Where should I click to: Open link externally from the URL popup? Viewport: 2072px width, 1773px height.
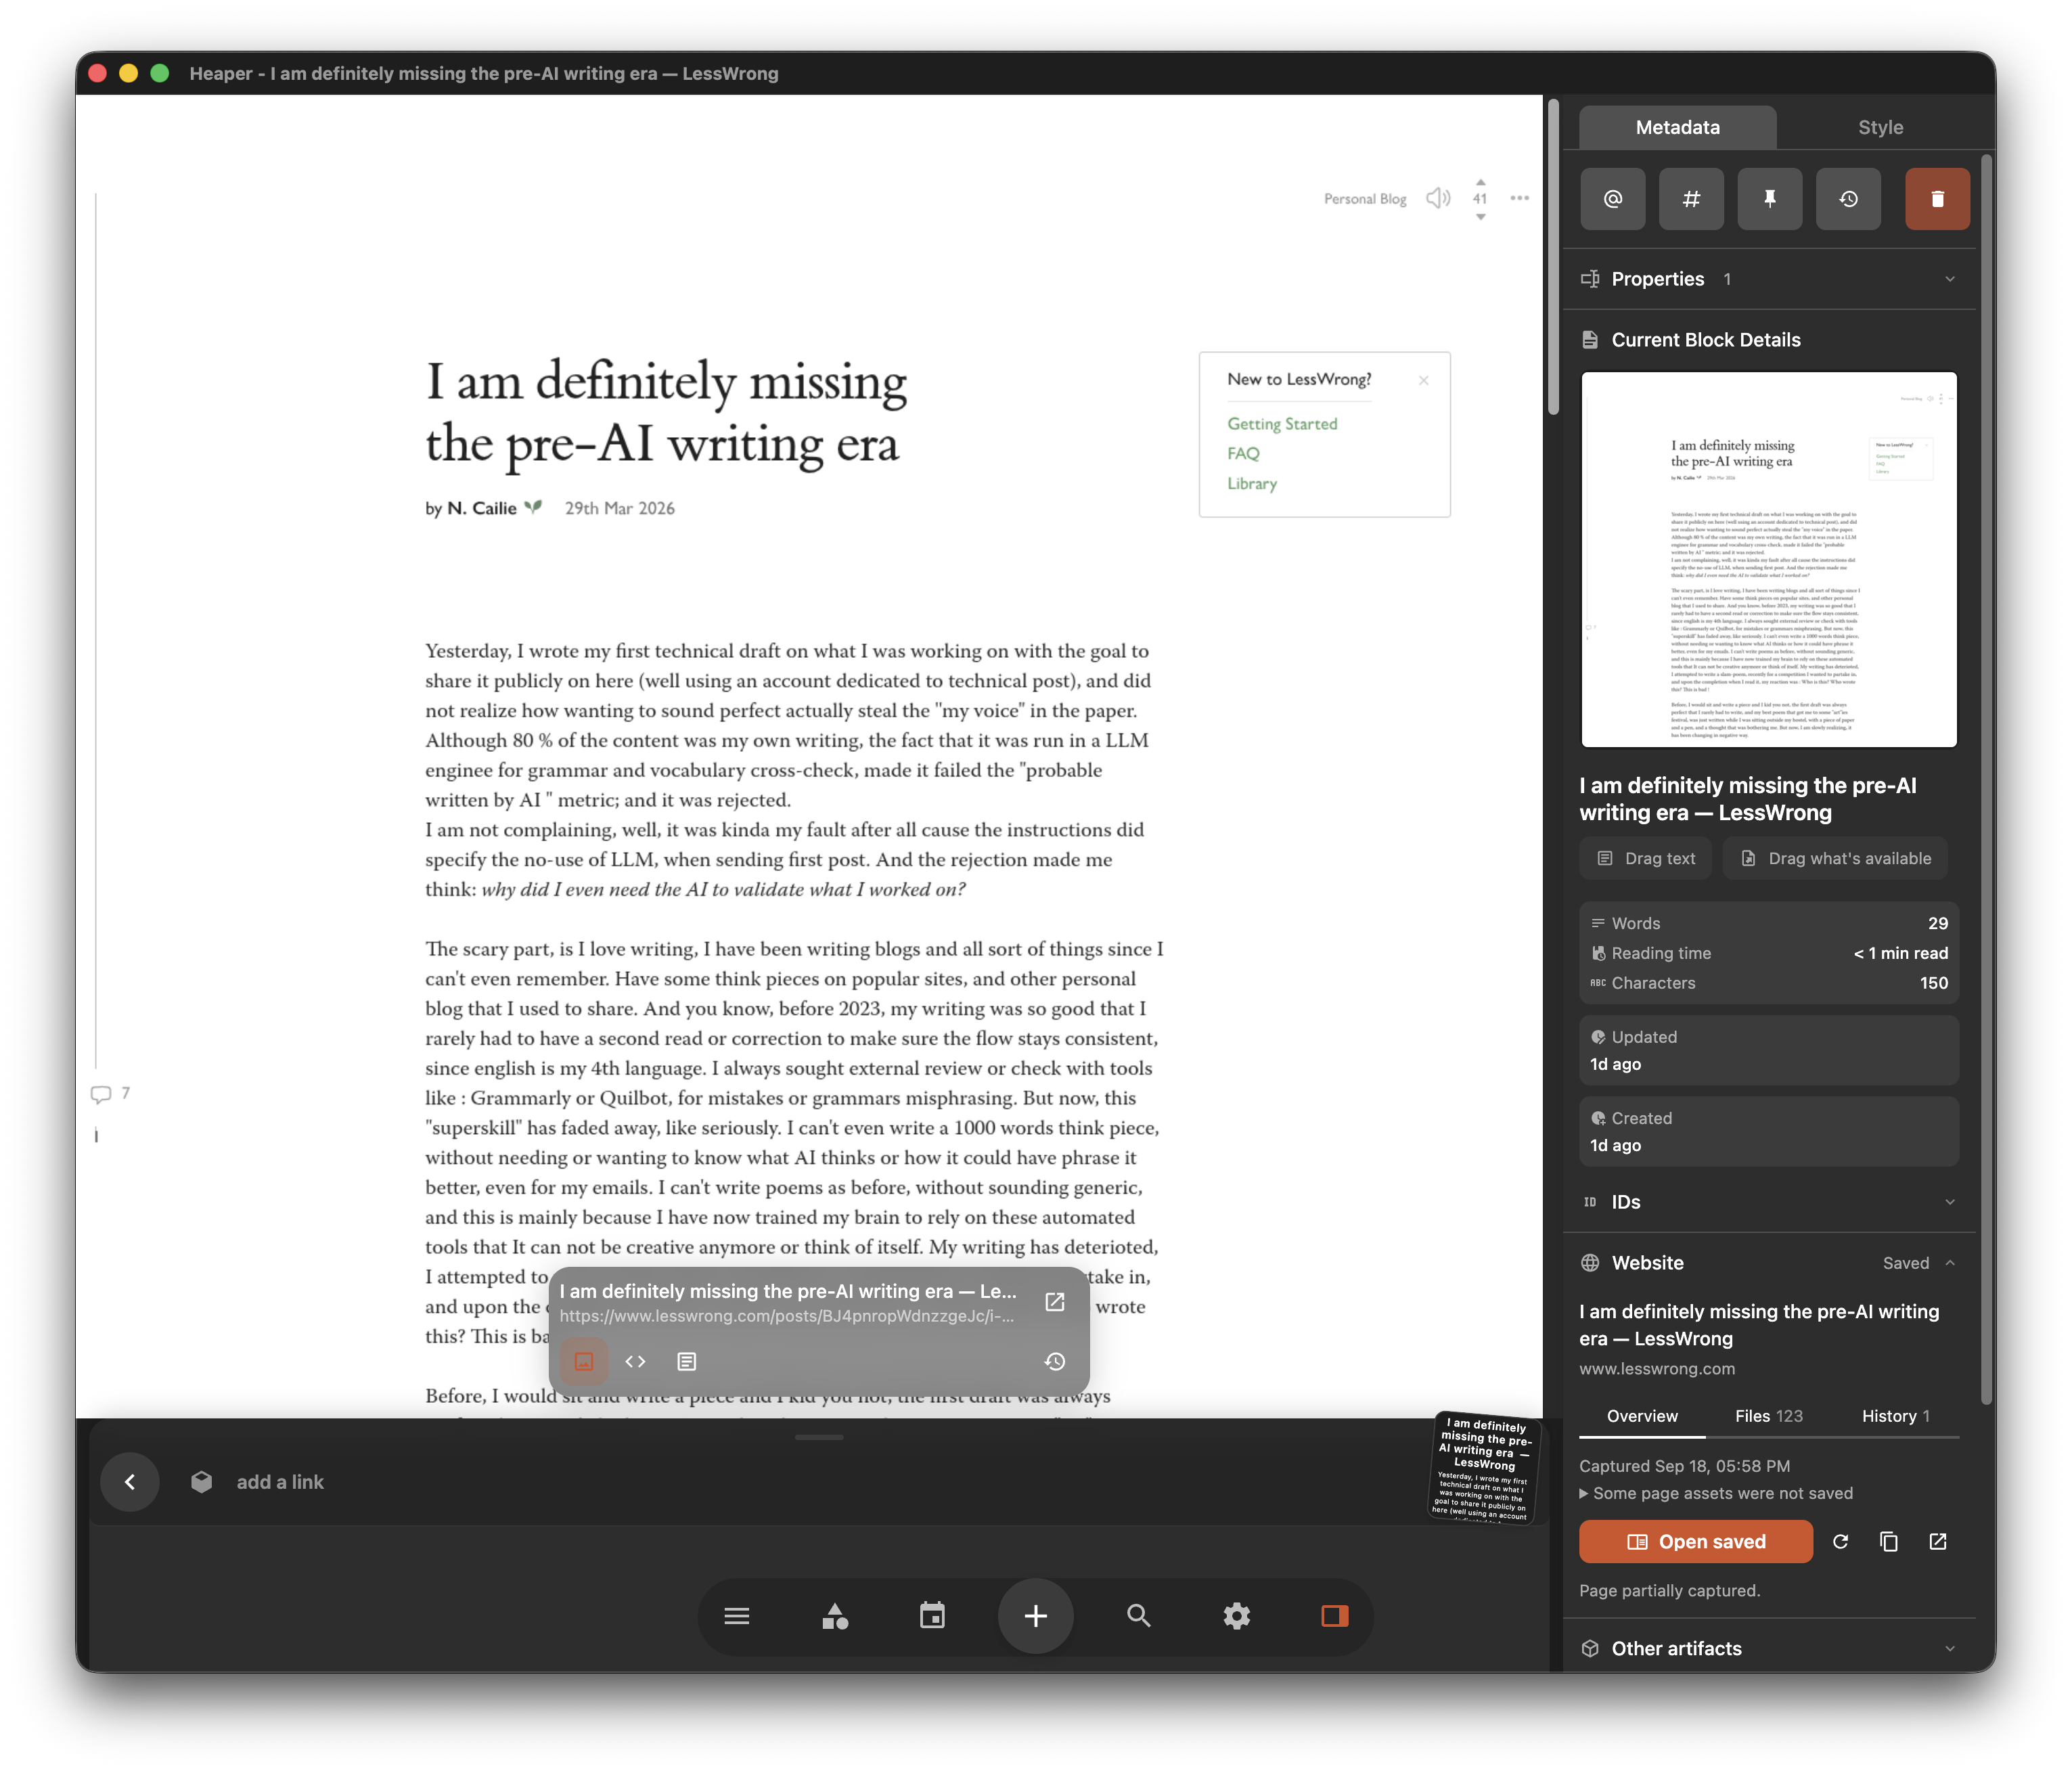(x=1054, y=1301)
